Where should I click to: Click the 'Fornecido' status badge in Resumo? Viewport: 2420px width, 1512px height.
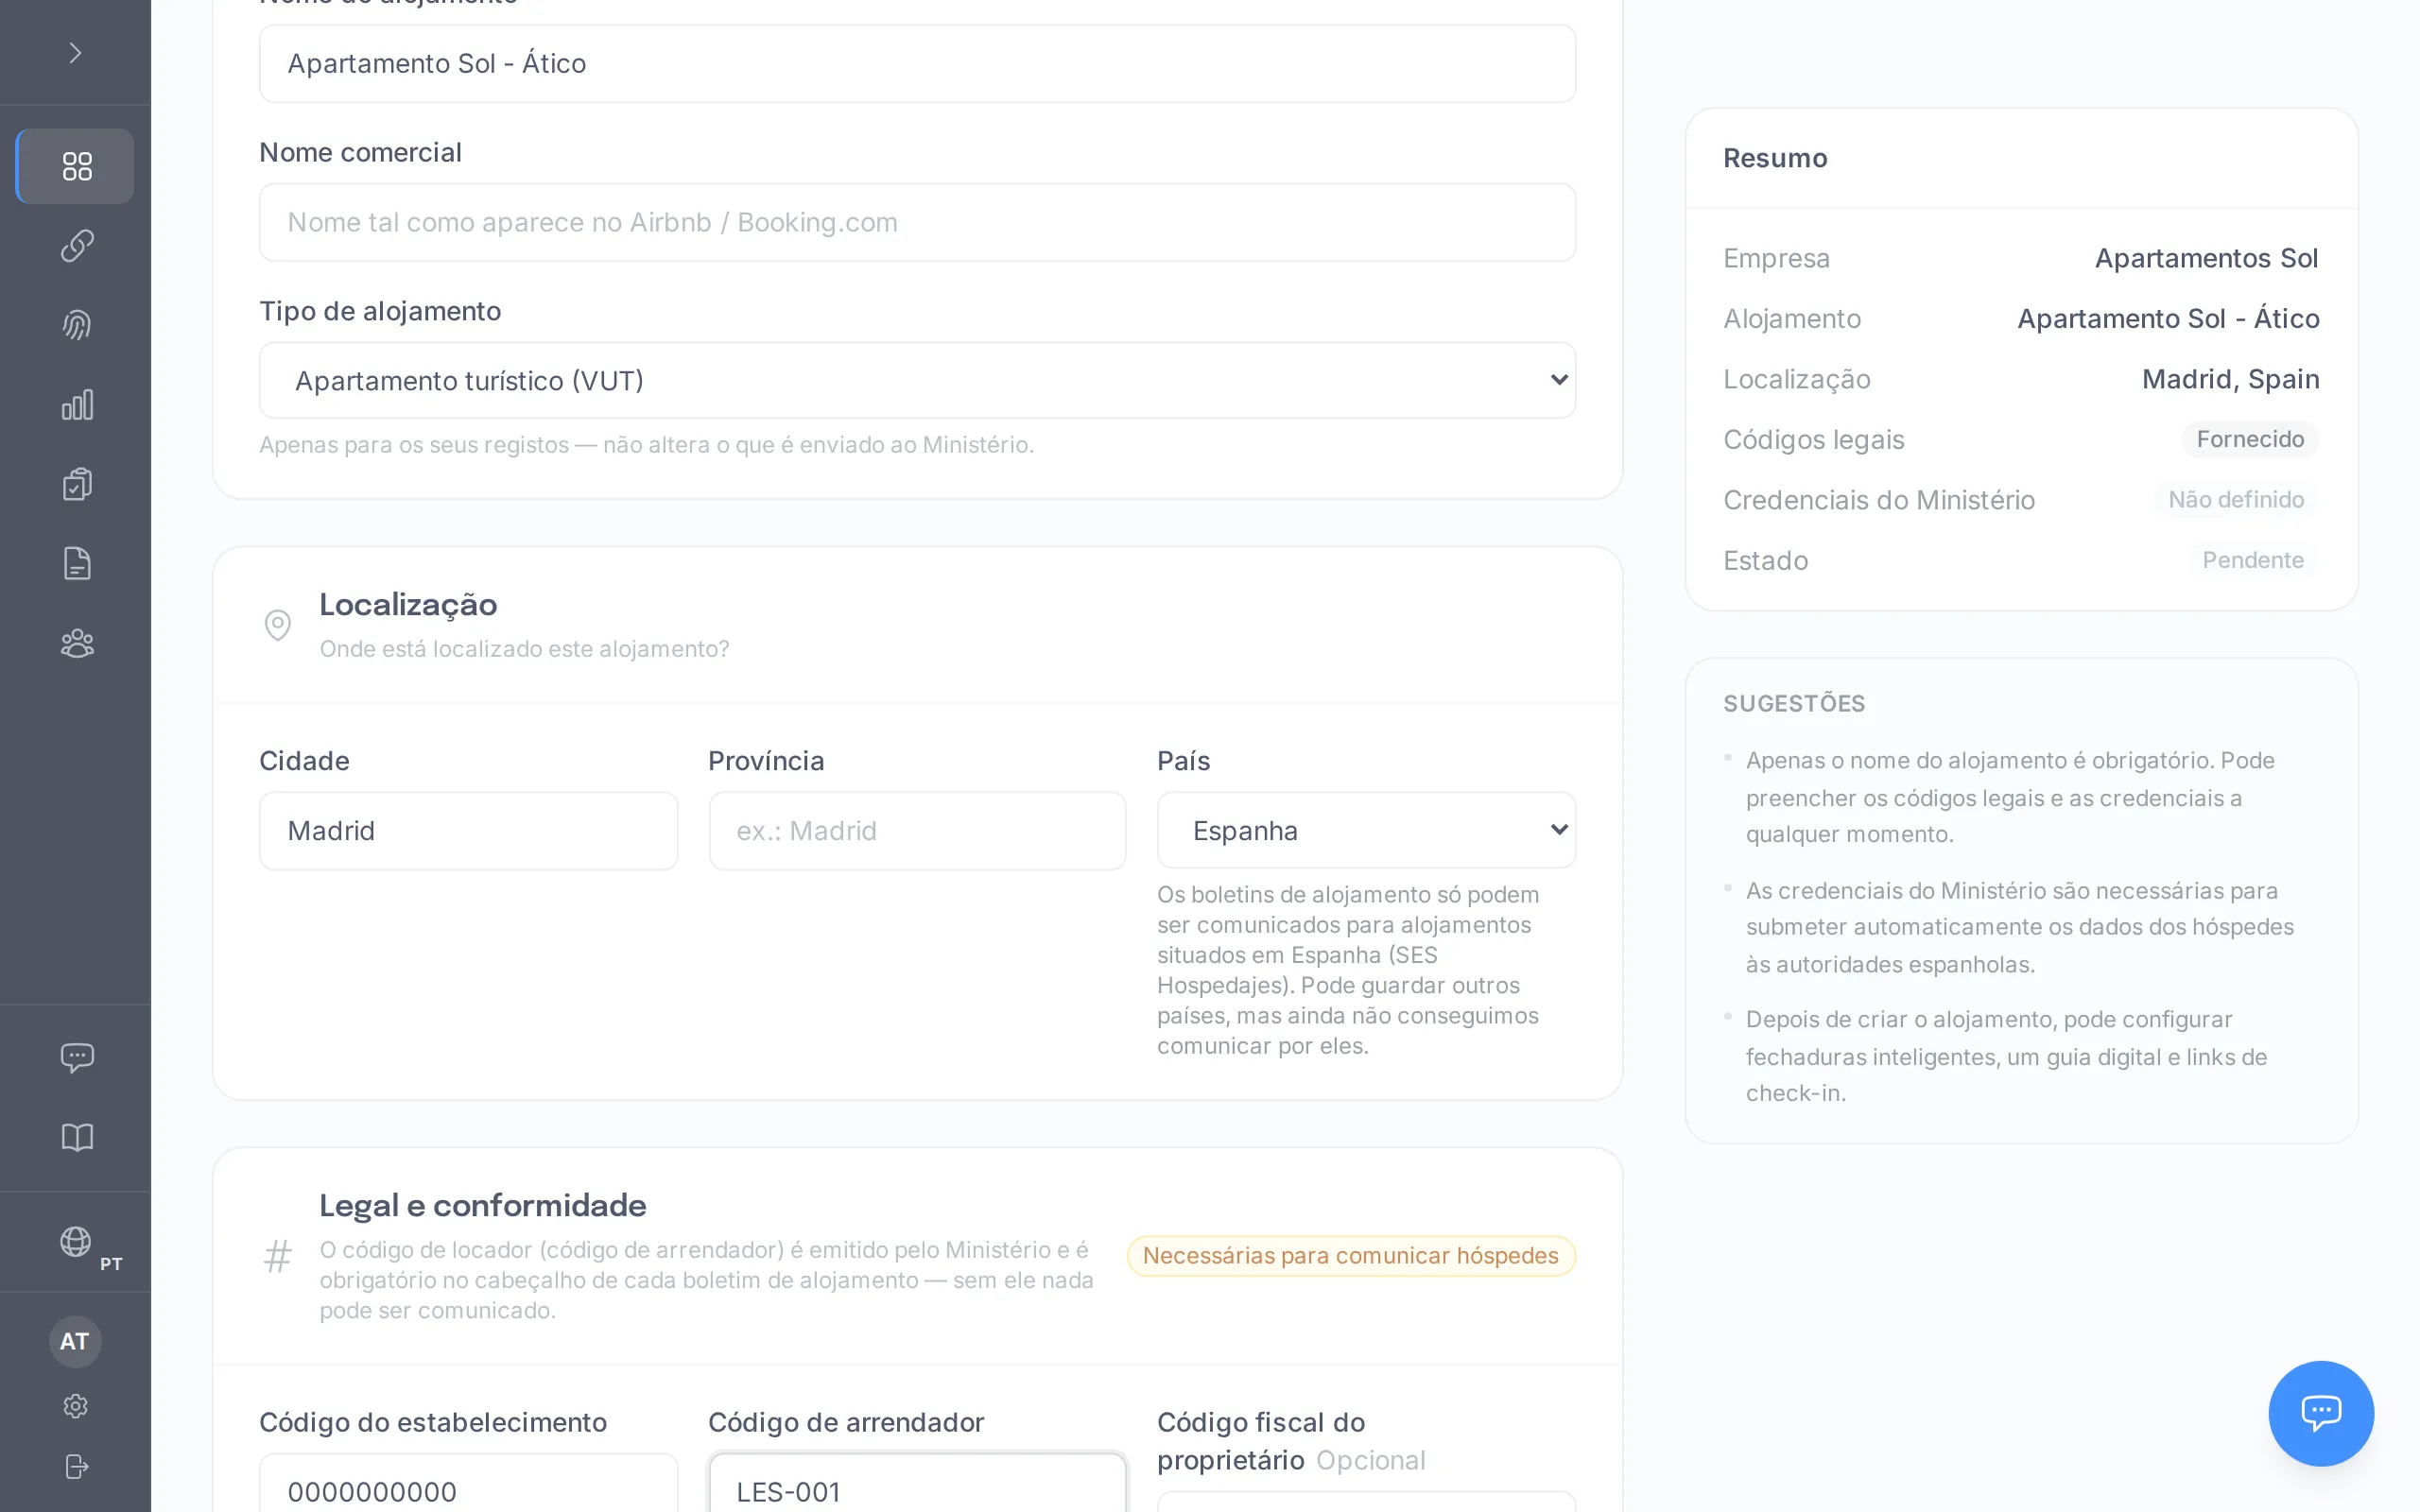coord(2249,439)
